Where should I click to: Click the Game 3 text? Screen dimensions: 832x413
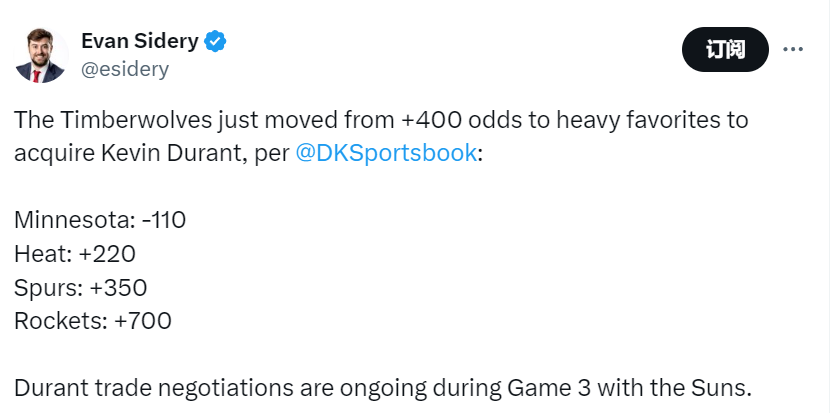coord(549,388)
